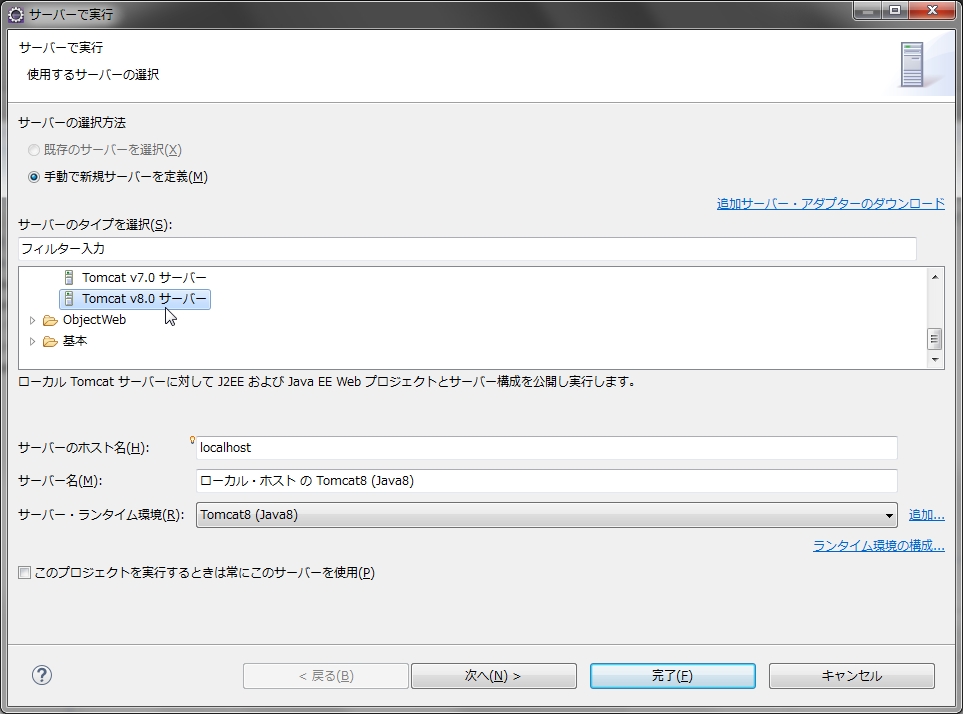Click the server list scroll down arrow
963x714 pixels.
(935, 360)
